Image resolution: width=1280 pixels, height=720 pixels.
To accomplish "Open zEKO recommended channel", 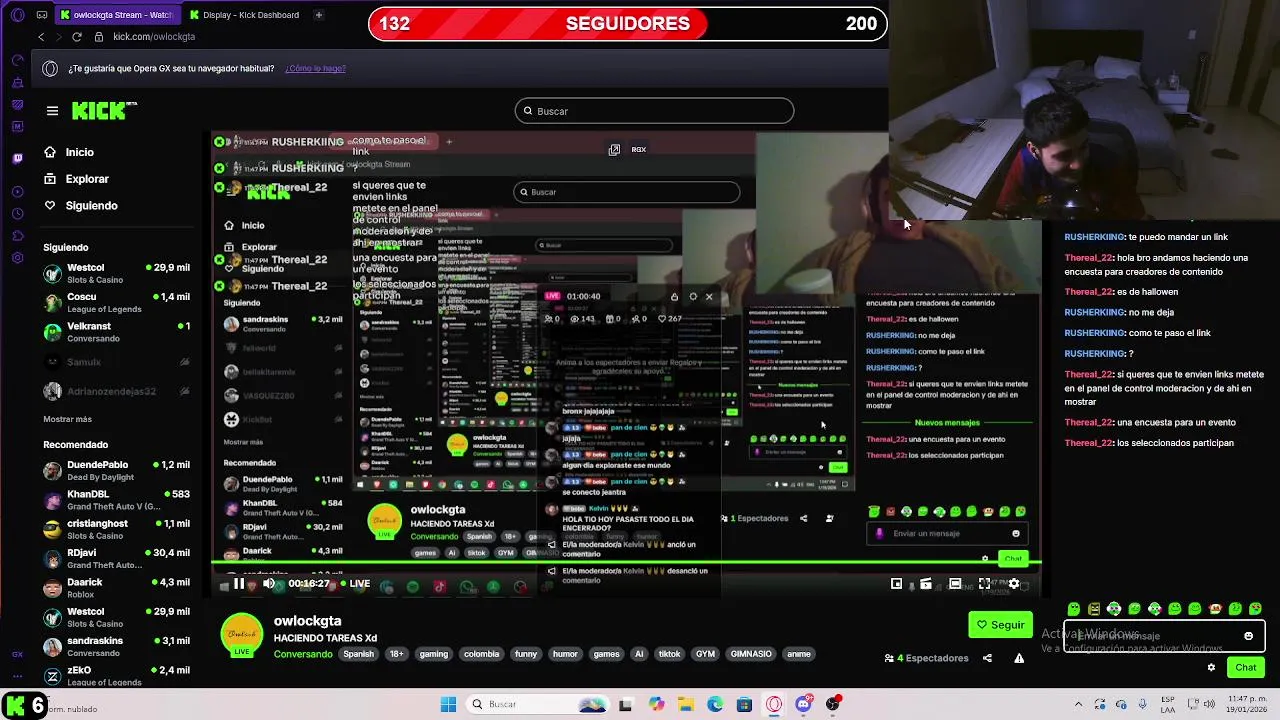I will 116,676.
